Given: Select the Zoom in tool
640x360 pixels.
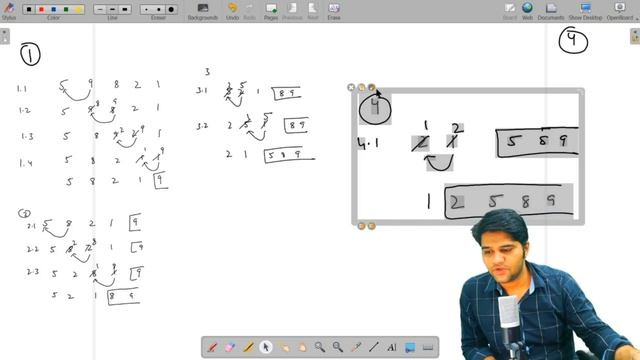Looking at the screenshot, I should [320, 347].
